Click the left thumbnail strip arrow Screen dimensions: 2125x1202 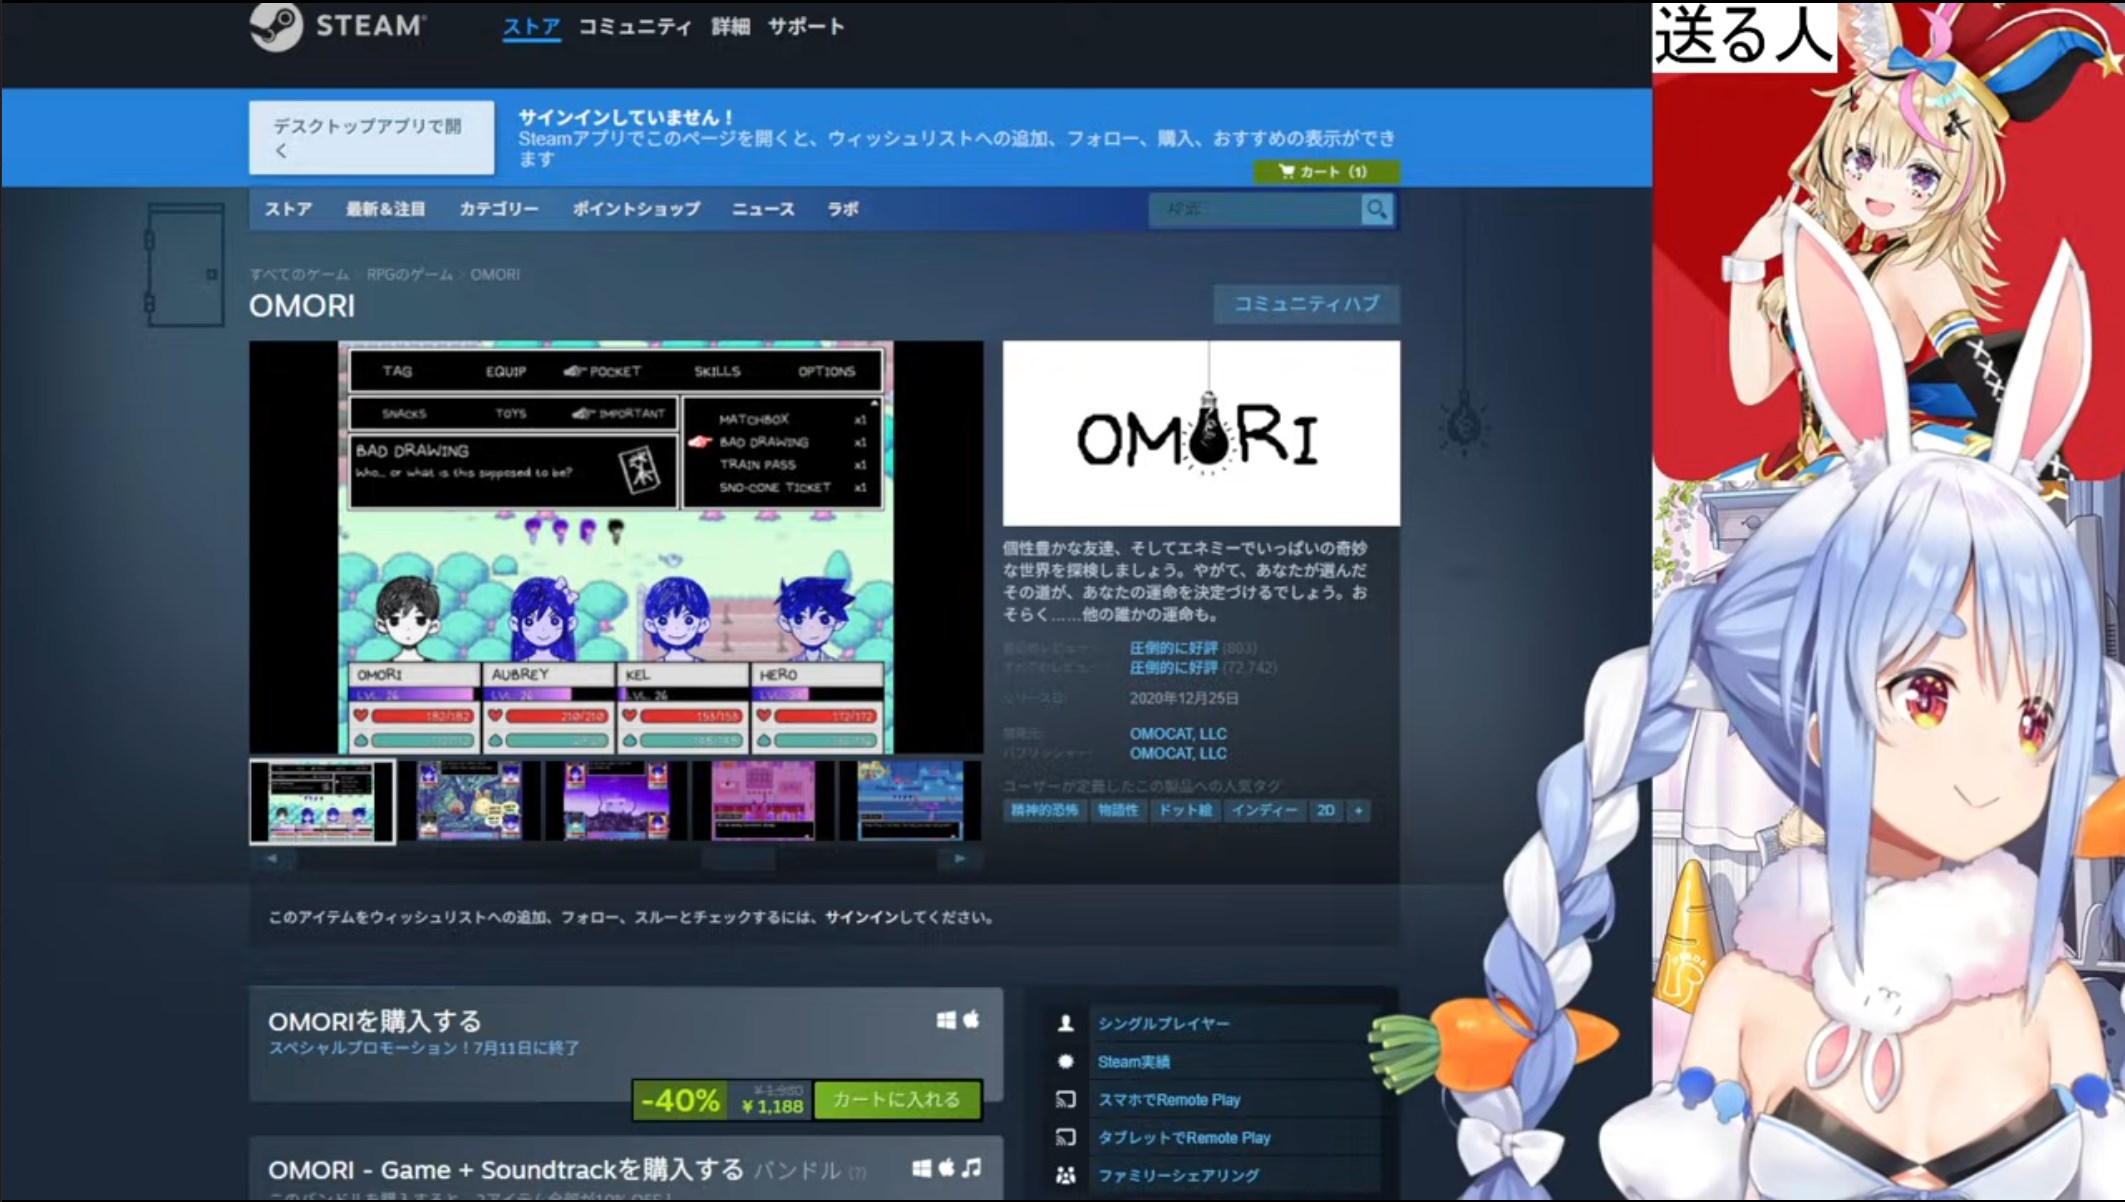pos(271,858)
